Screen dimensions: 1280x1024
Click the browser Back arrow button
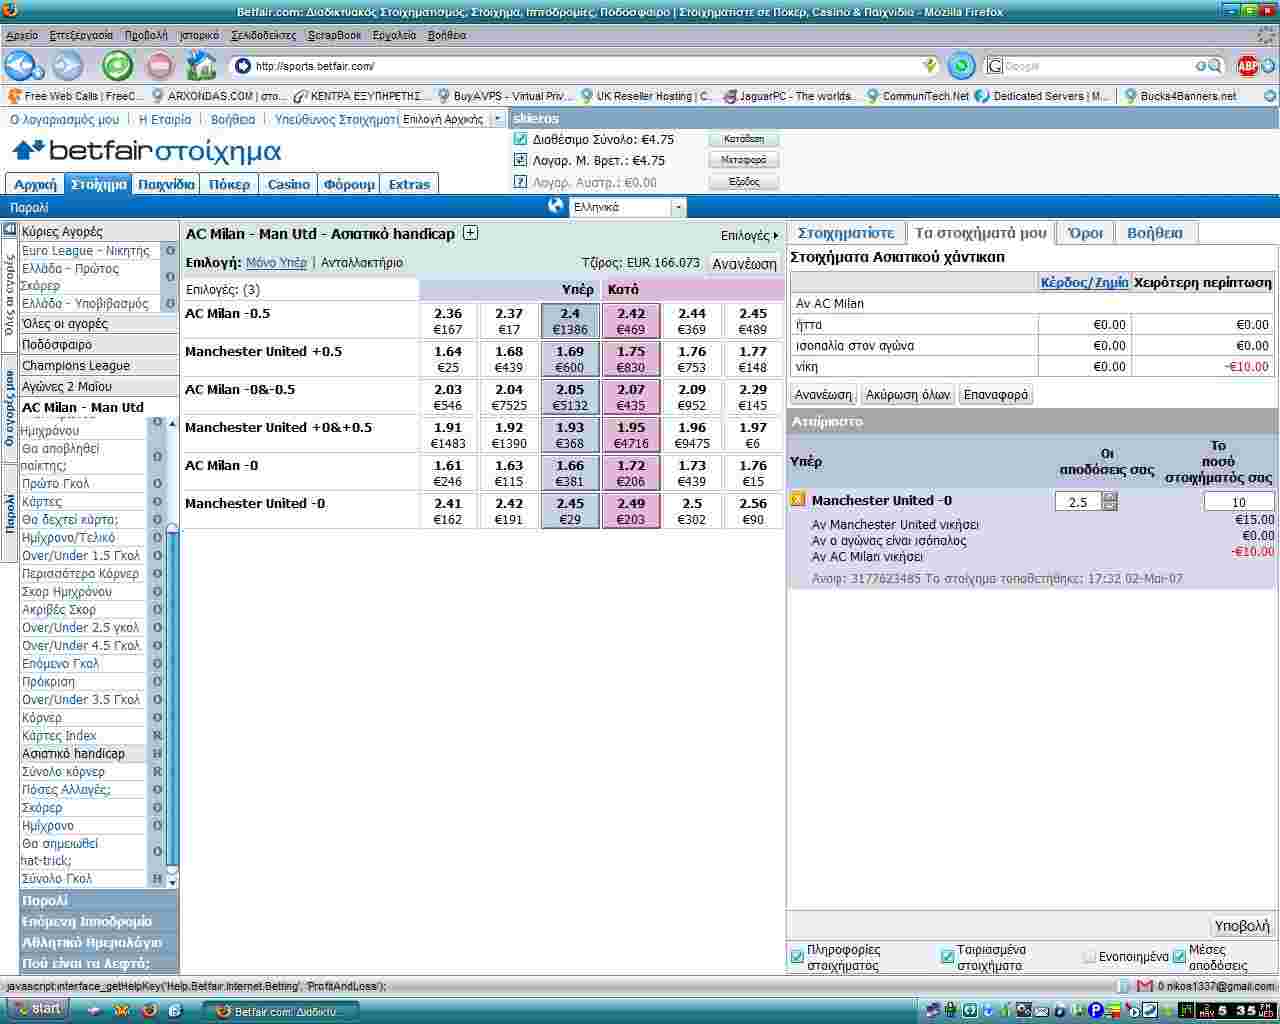22,66
